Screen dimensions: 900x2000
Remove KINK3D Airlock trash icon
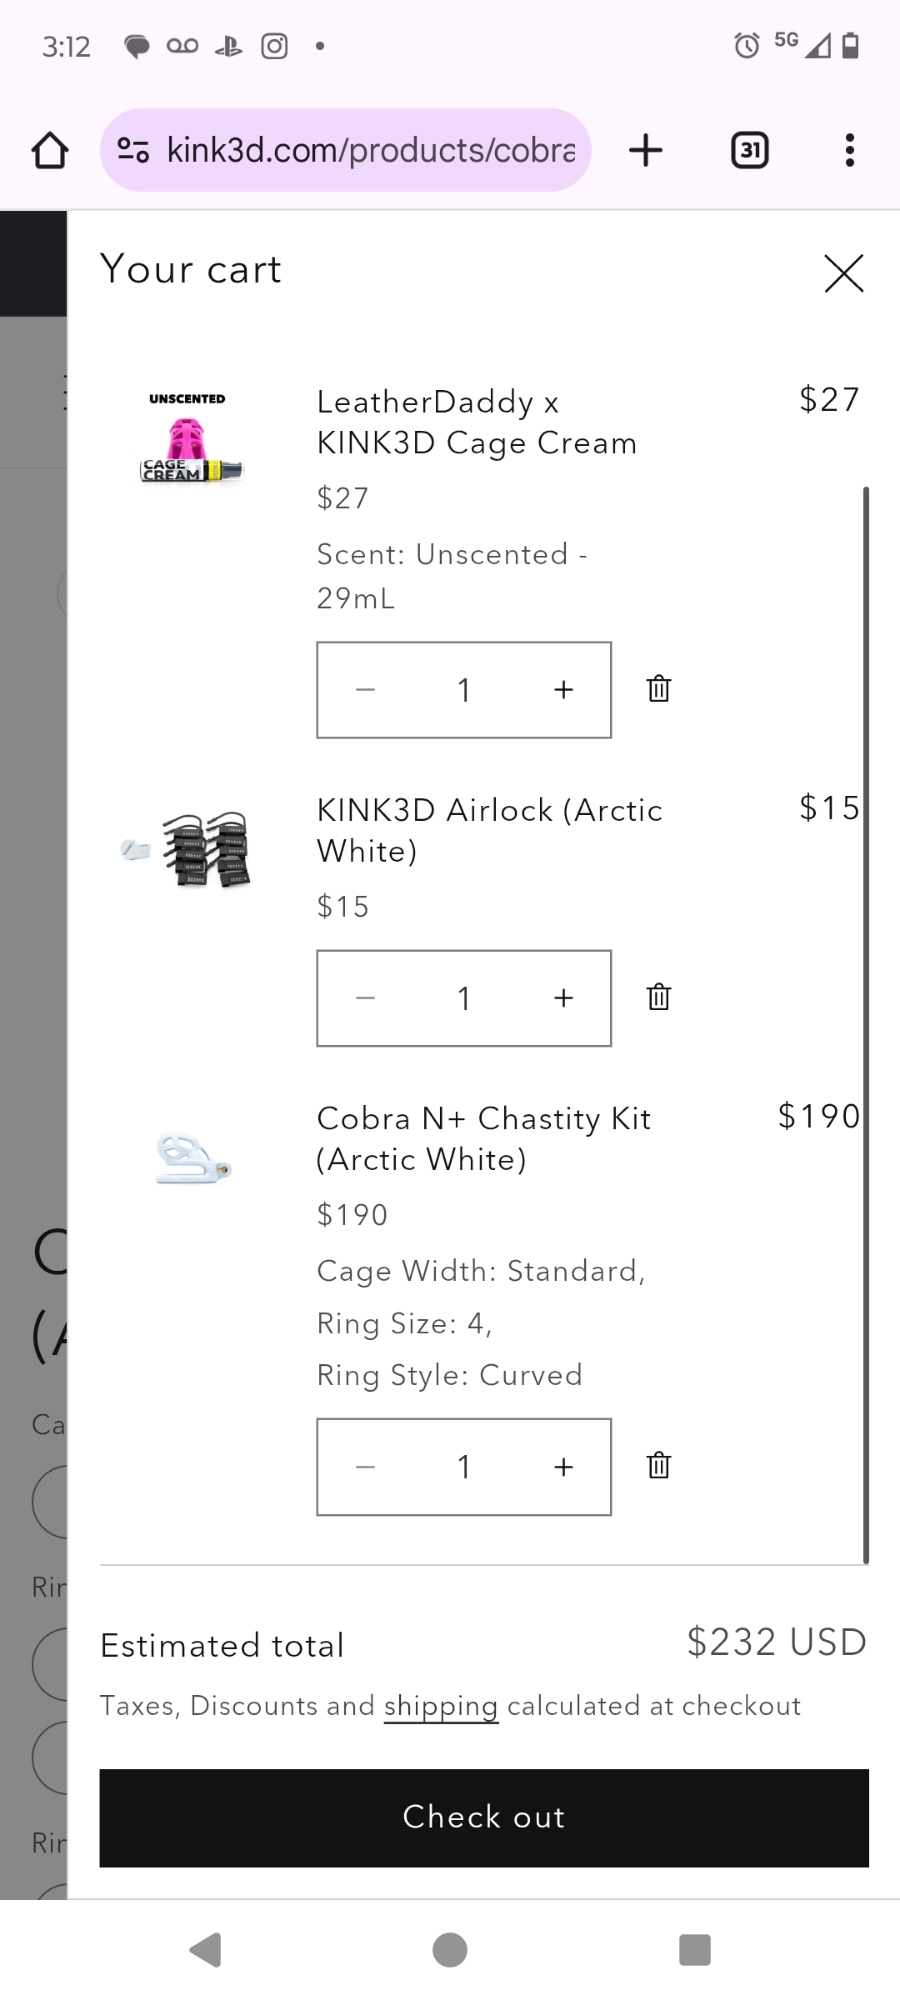tap(658, 997)
